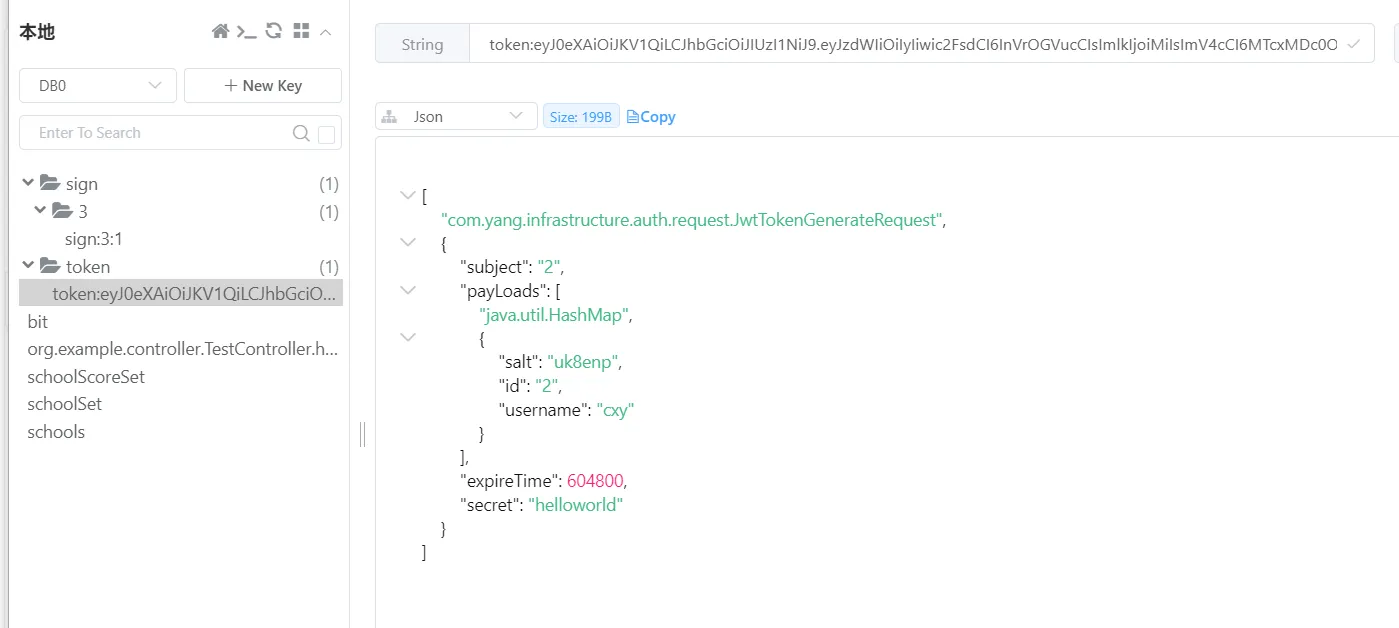Click the panel resize divider handle

(362, 434)
